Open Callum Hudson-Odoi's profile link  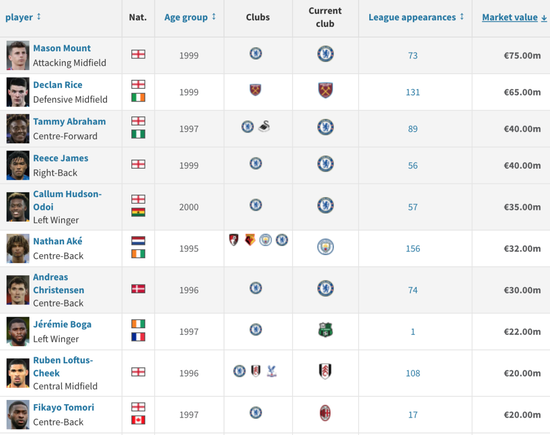[x=67, y=200]
